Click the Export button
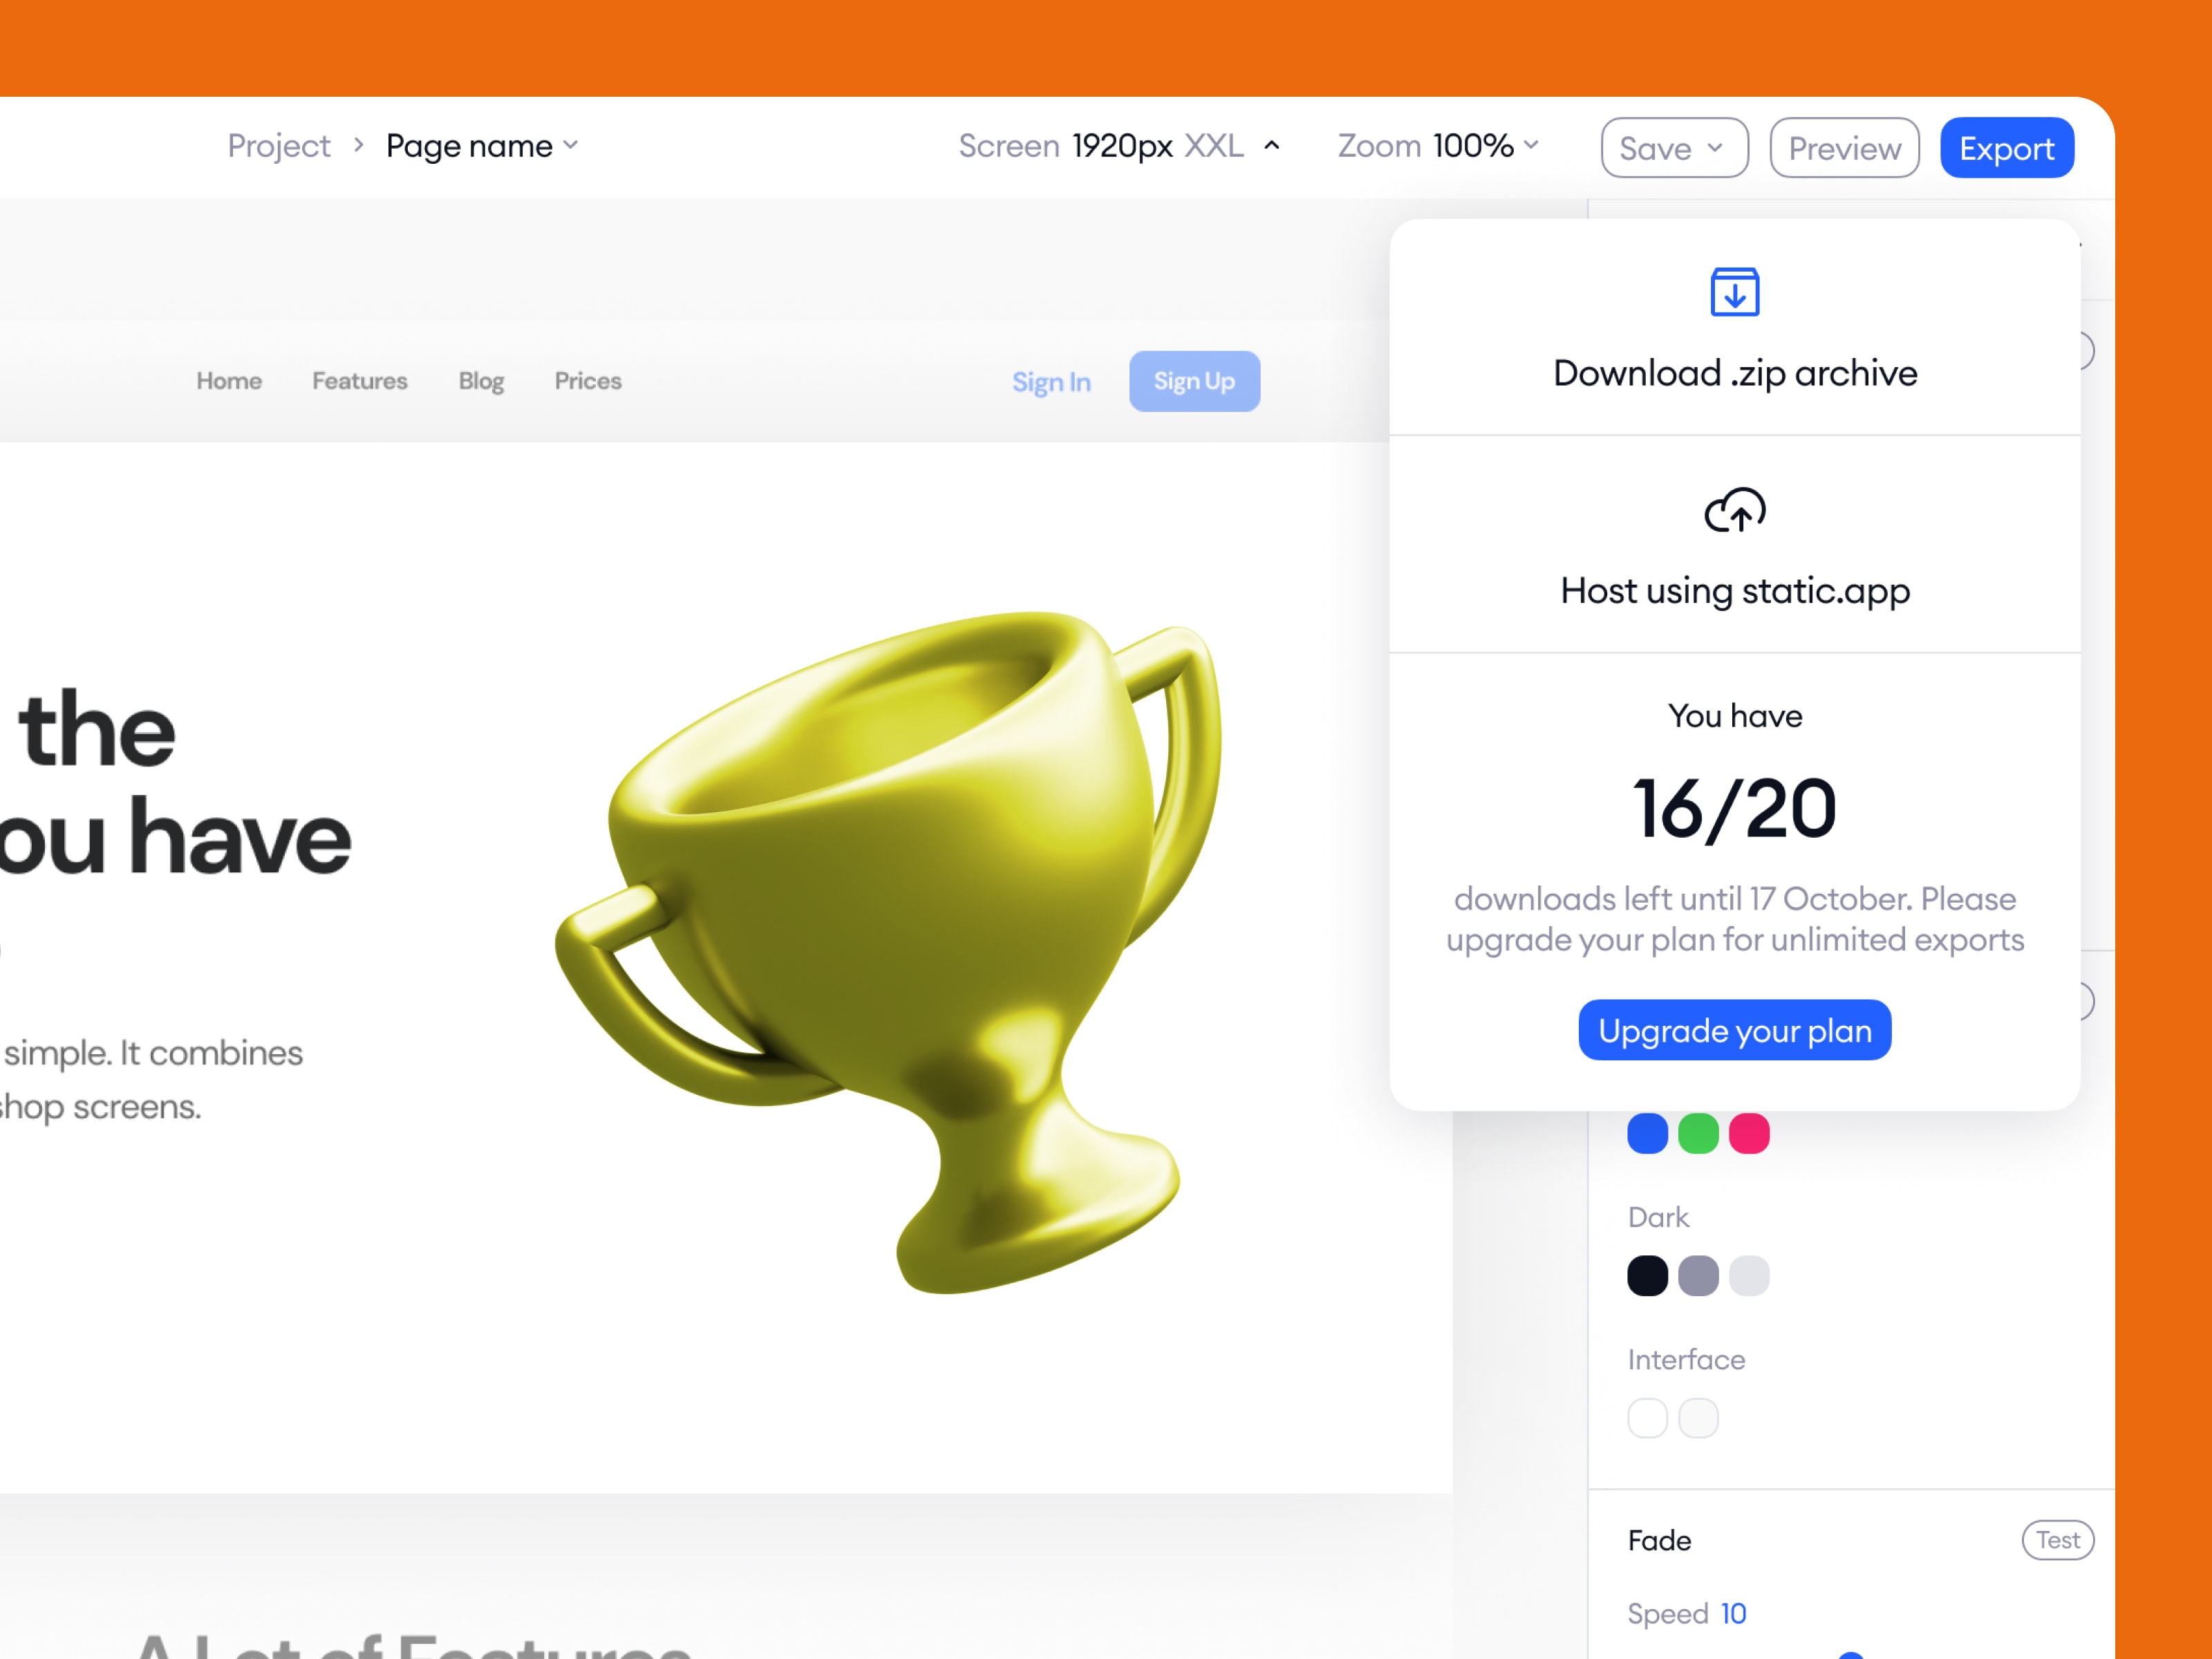The height and width of the screenshot is (1659, 2212). click(2007, 147)
